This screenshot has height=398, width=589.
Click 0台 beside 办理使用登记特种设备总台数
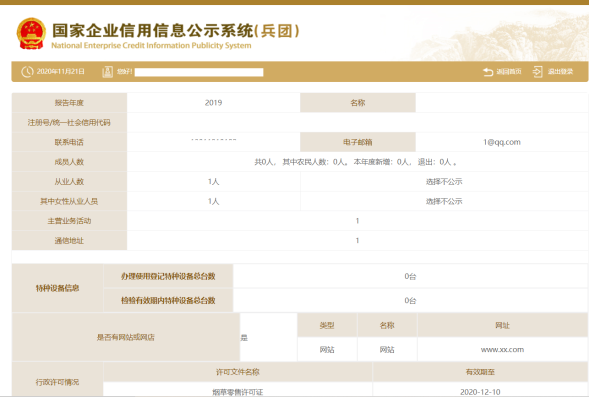tap(410, 276)
